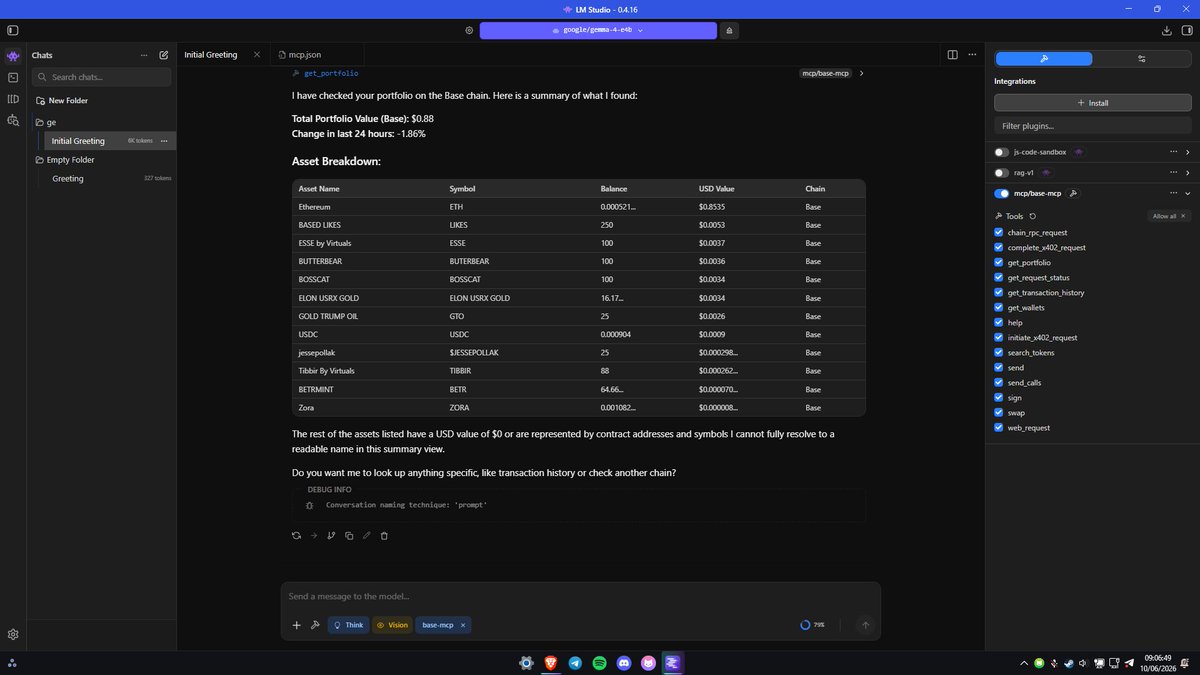Show hidden system tray icons arrow
Viewport: 1200px width, 675px height.
pyautogui.click(x=1023, y=662)
